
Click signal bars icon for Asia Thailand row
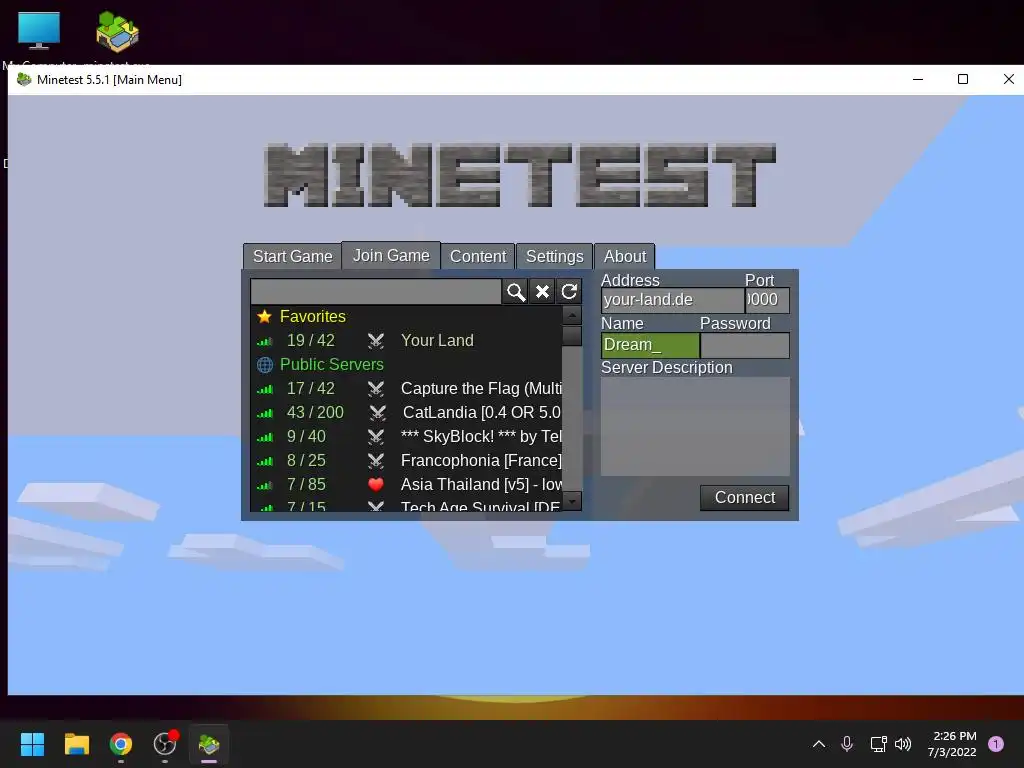pyautogui.click(x=264, y=485)
